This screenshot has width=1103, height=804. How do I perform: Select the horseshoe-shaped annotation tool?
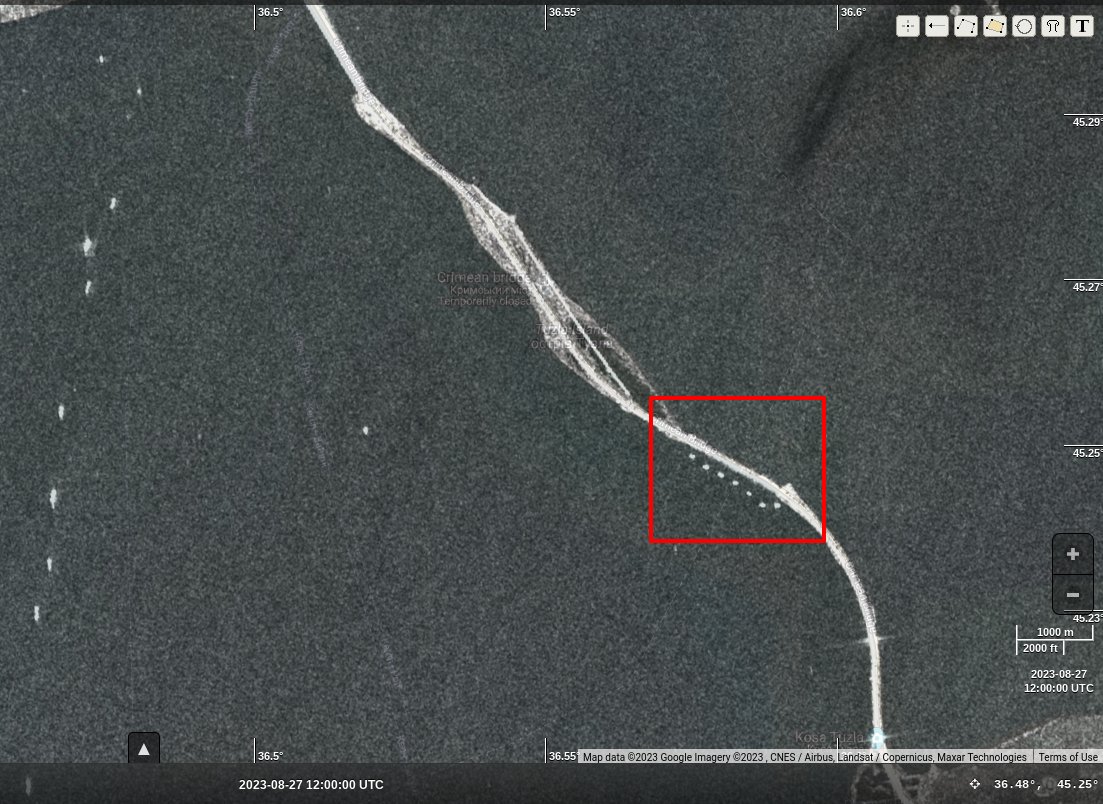point(1052,27)
